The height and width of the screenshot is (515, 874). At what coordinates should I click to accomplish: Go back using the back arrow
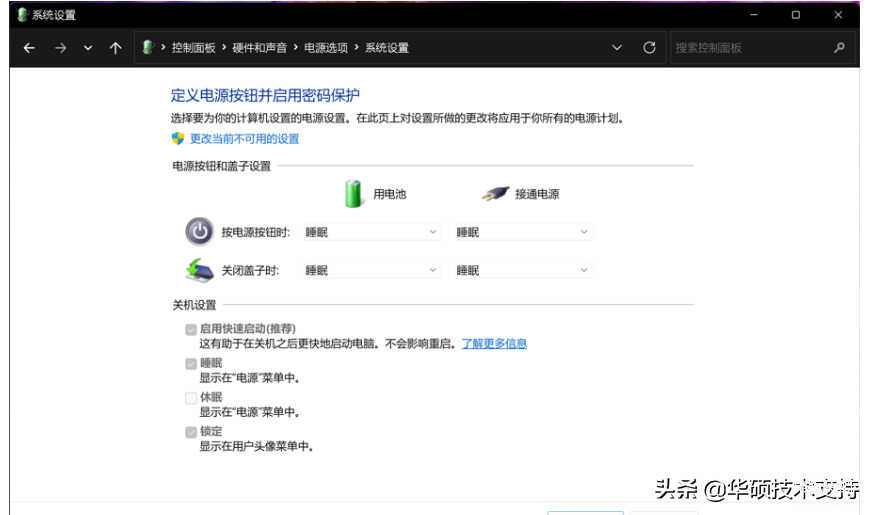[29, 48]
